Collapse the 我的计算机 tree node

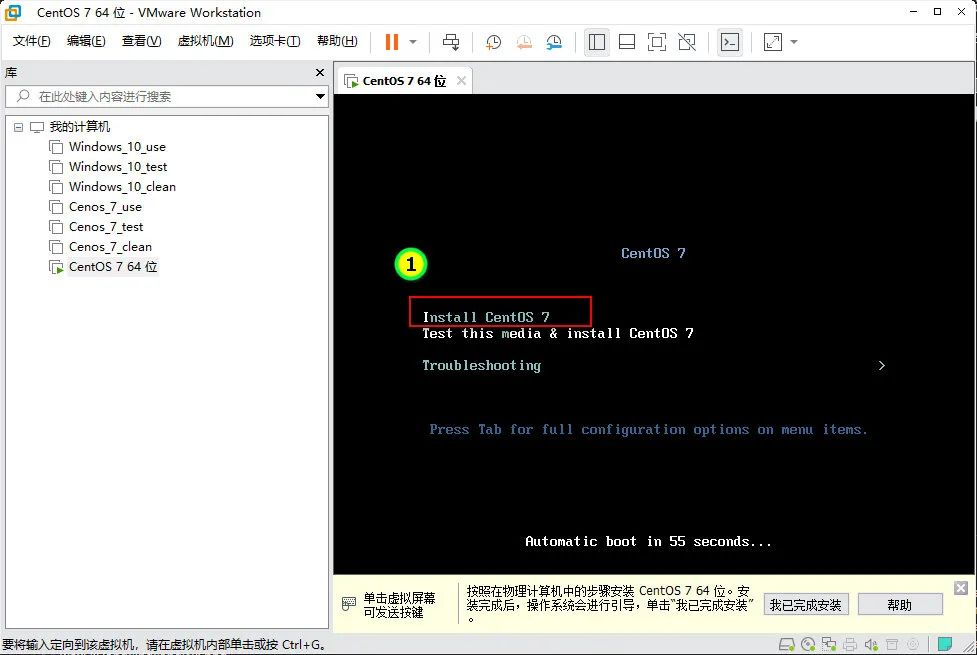point(19,127)
